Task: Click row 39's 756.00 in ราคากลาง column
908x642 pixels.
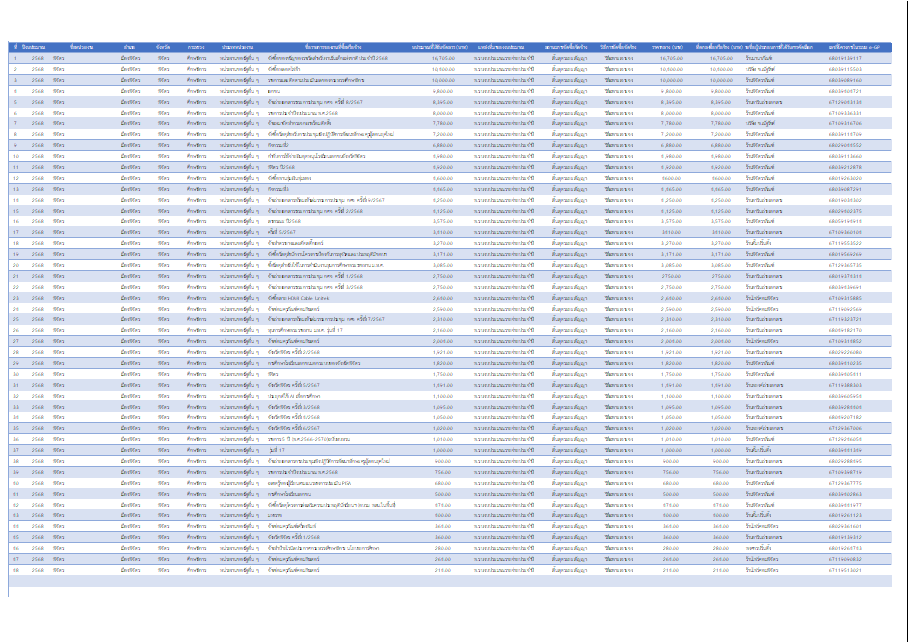Action: [x=672, y=472]
